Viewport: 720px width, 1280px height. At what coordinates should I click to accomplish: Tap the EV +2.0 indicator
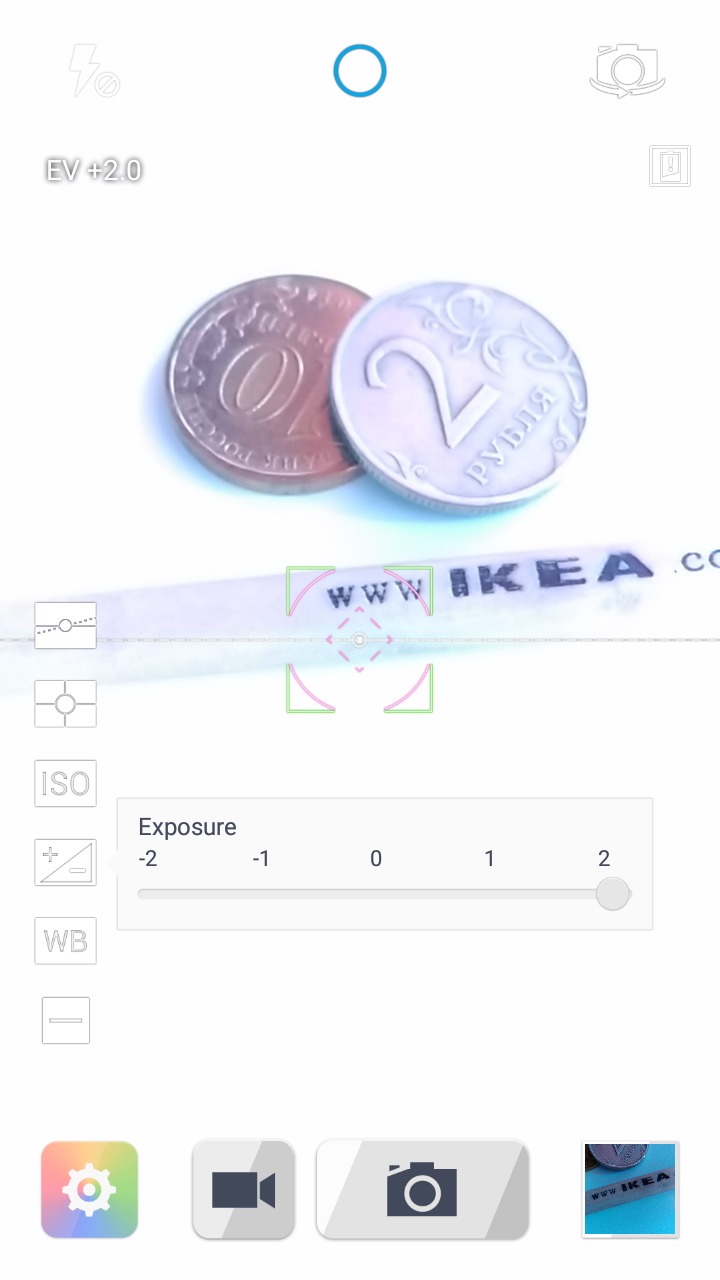(x=94, y=170)
